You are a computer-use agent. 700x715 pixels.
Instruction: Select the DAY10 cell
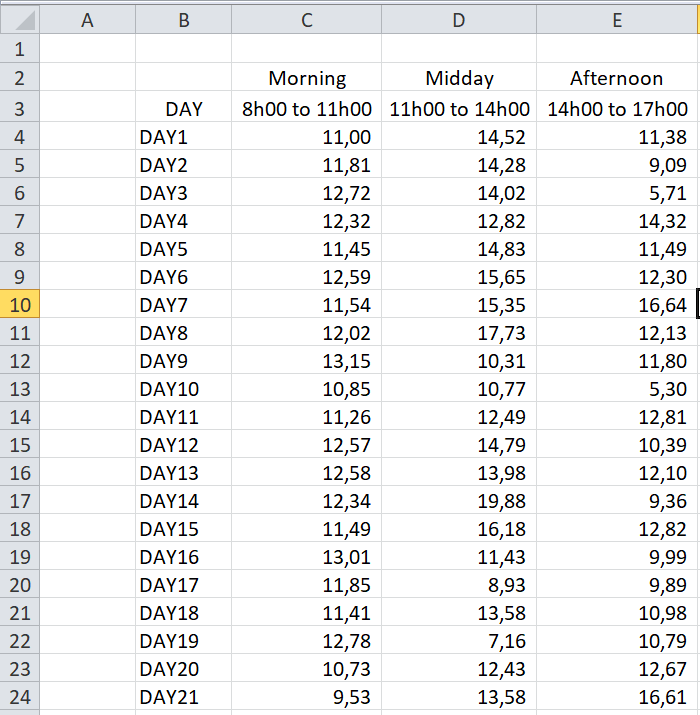coord(183,389)
